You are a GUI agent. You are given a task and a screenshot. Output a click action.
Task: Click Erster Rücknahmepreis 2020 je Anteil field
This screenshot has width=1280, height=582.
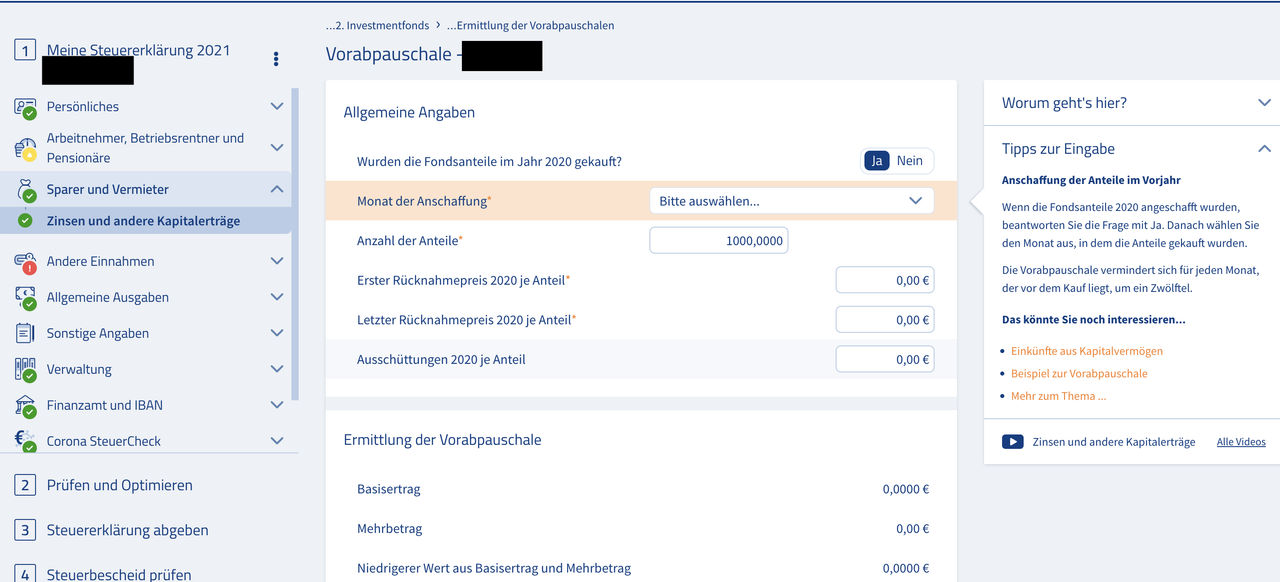click(x=885, y=281)
